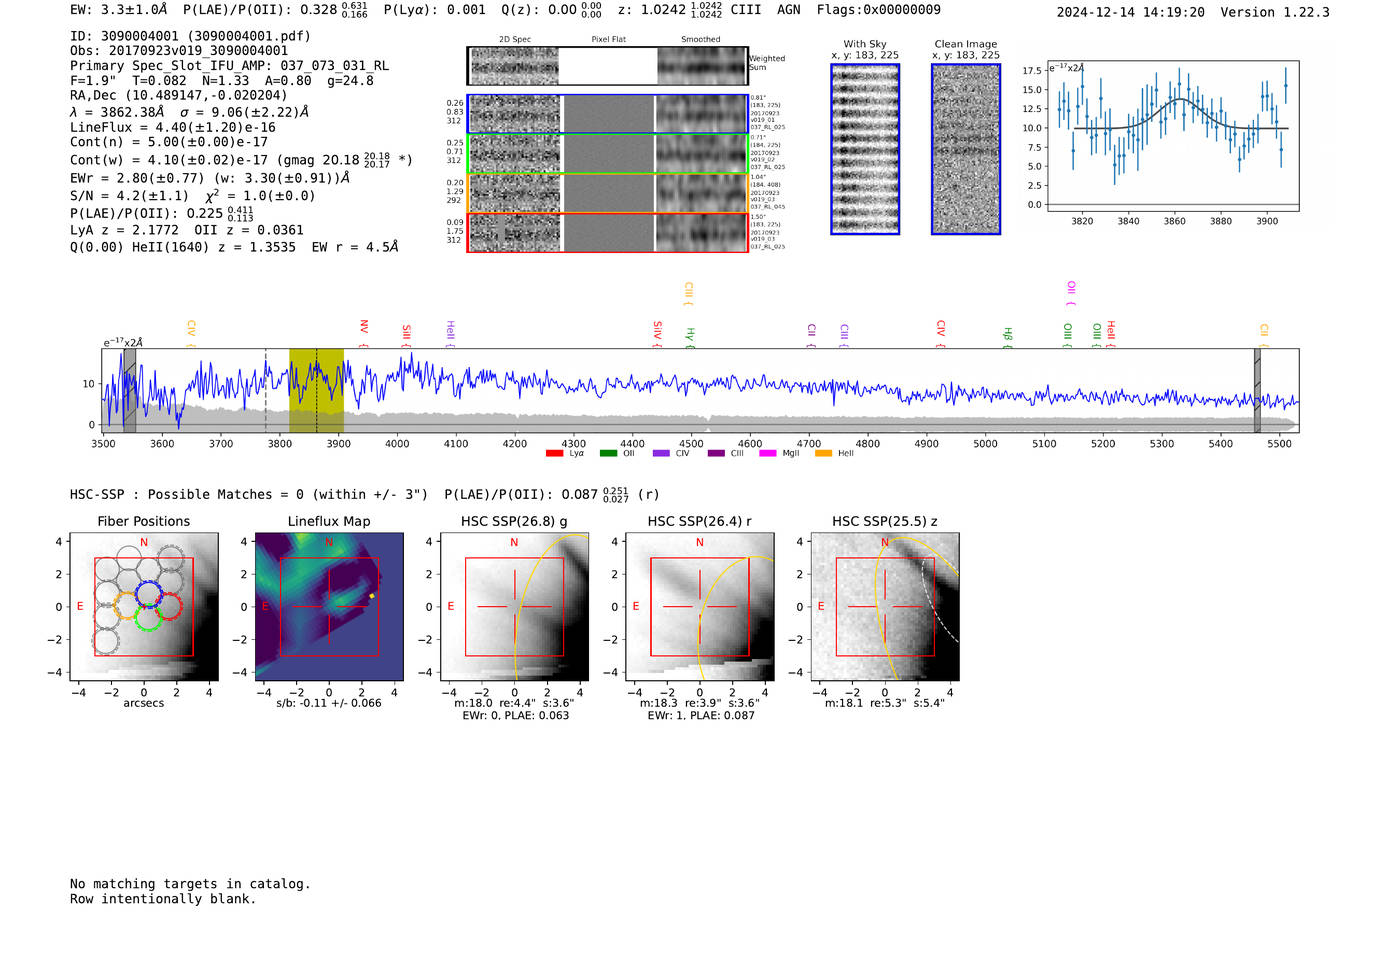The width and height of the screenshot is (1400, 953).
Task: Click the red Lyα legend swatch
Action: click(x=554, y=454)
